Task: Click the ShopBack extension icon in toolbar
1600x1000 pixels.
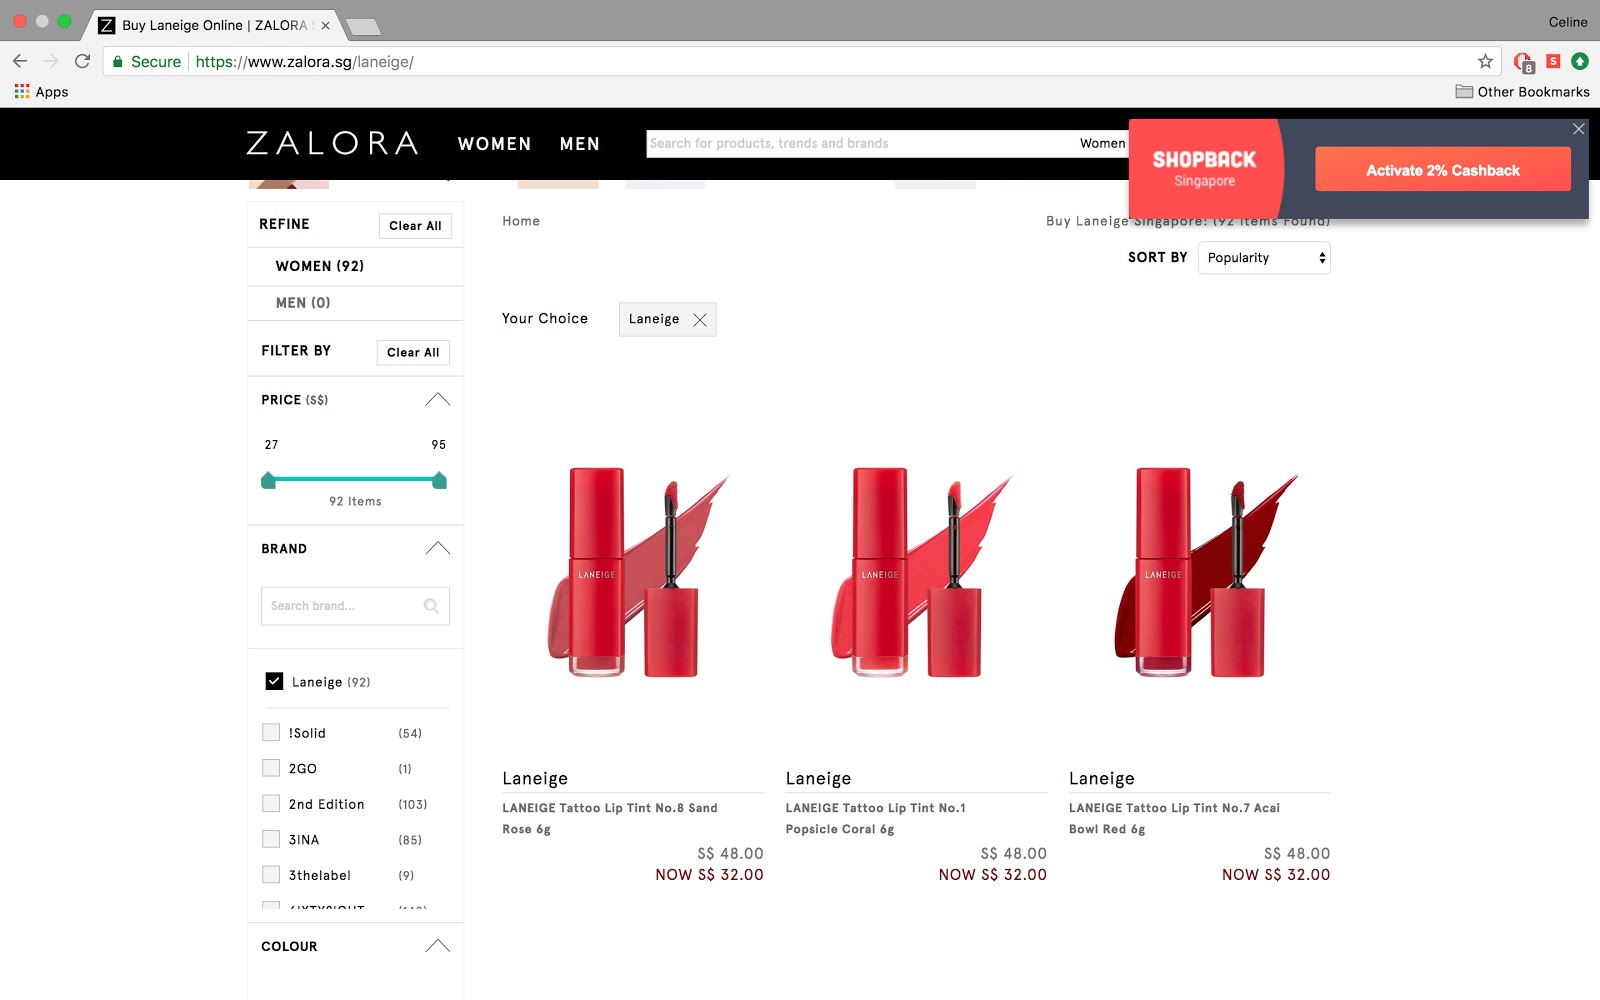Action: pyautogui.click(x=1553, y=61)
